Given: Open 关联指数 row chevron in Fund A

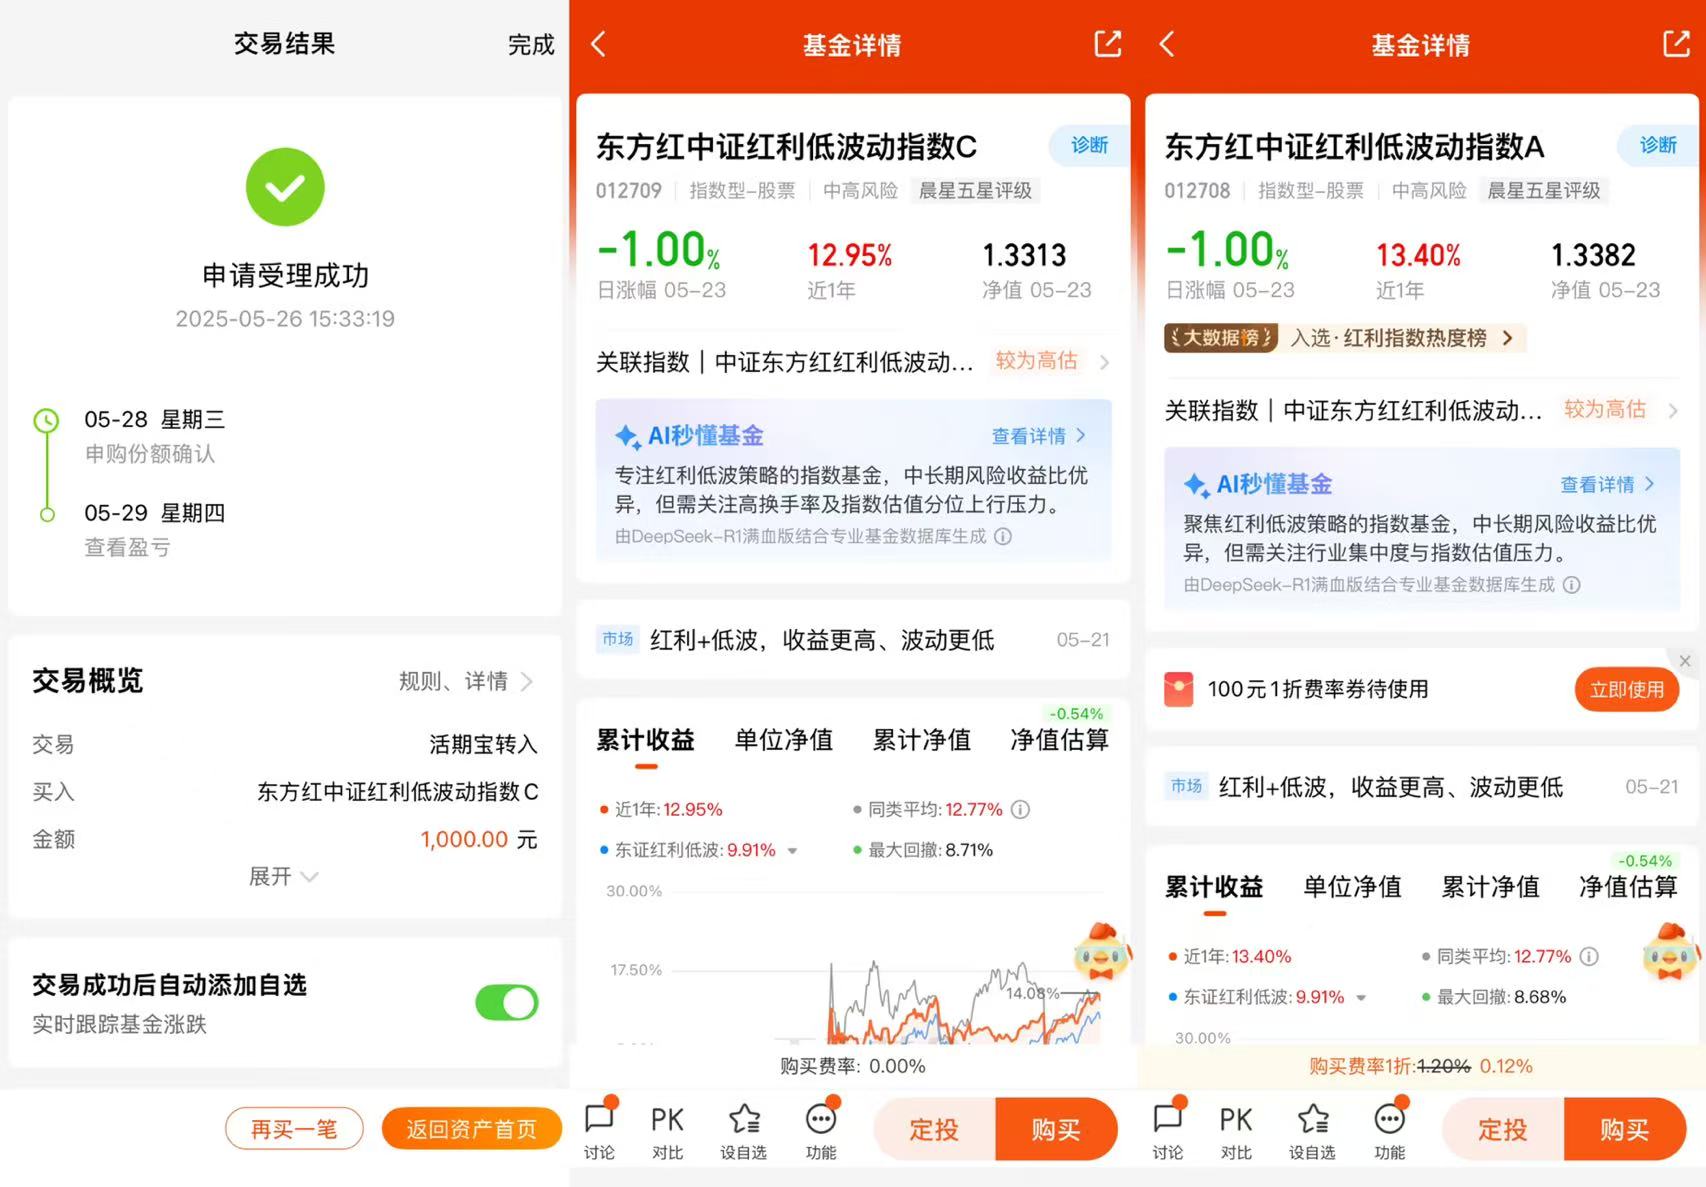Looking at the screenshot, I should click(x=1673, y=410).
